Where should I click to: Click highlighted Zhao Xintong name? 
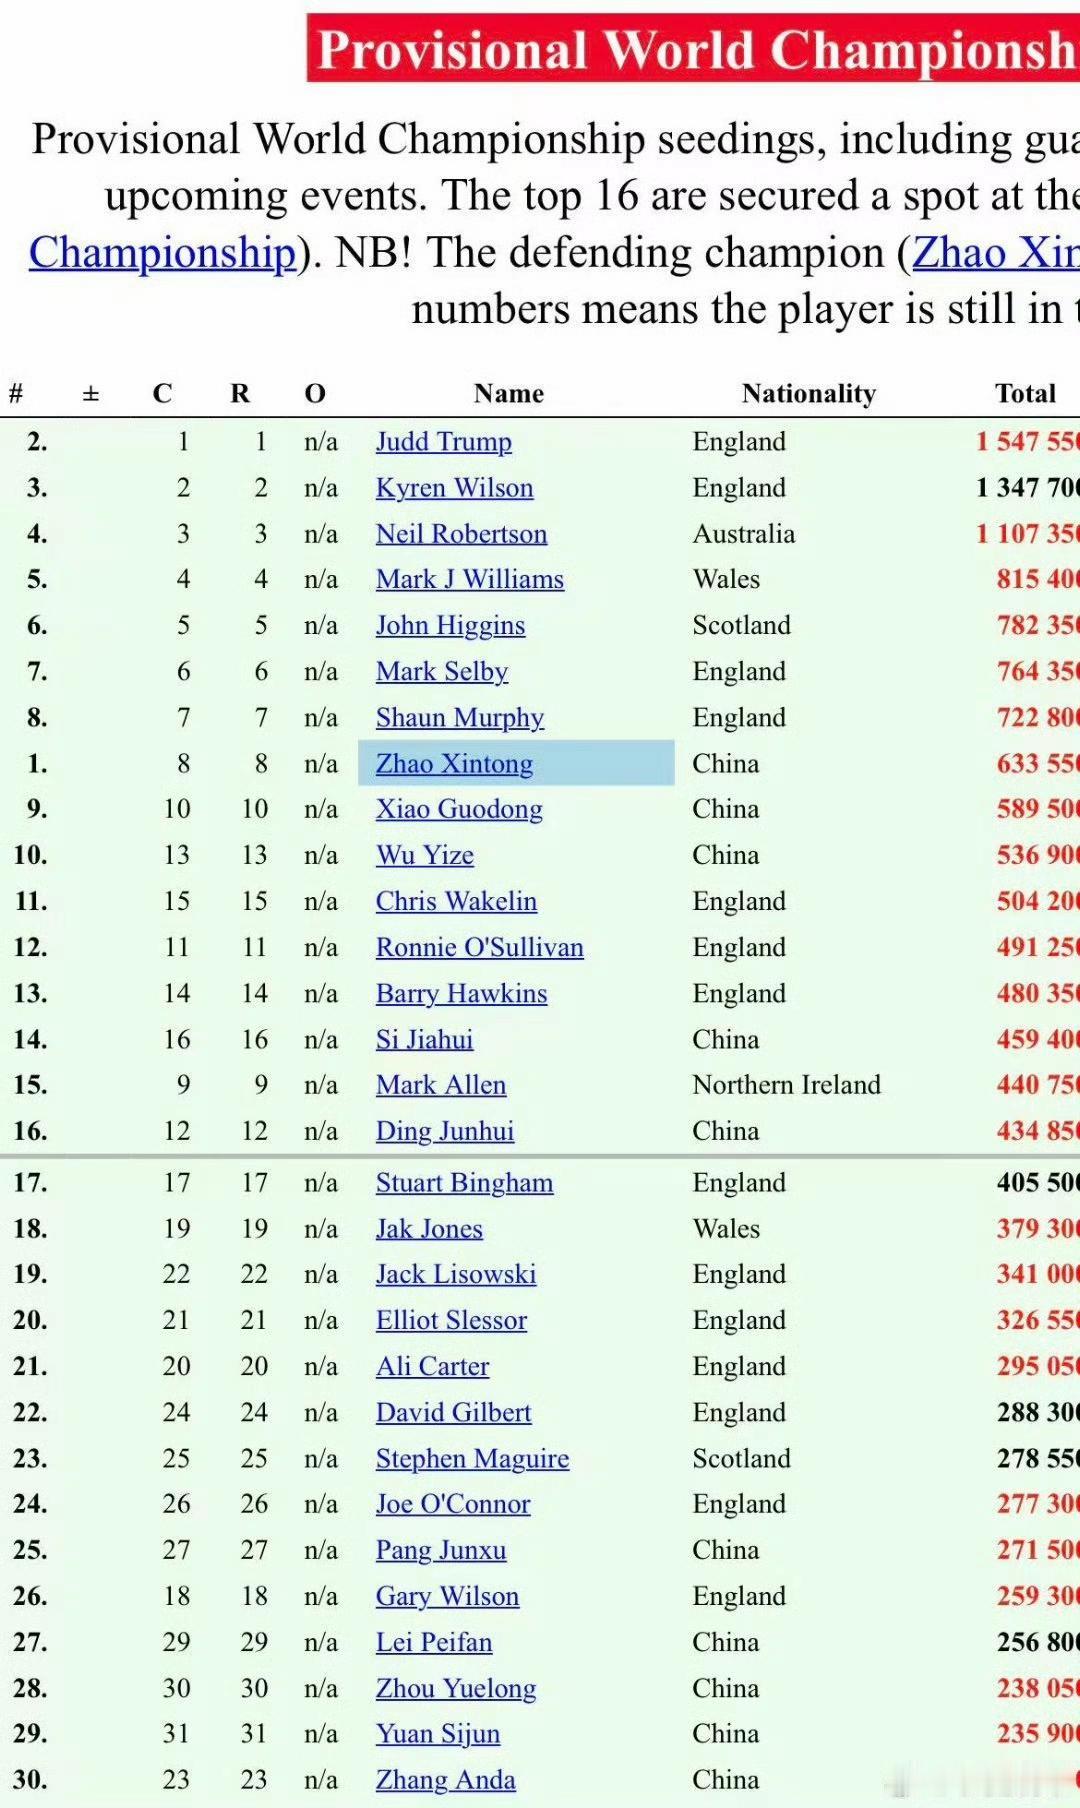(x=454, y=764)
